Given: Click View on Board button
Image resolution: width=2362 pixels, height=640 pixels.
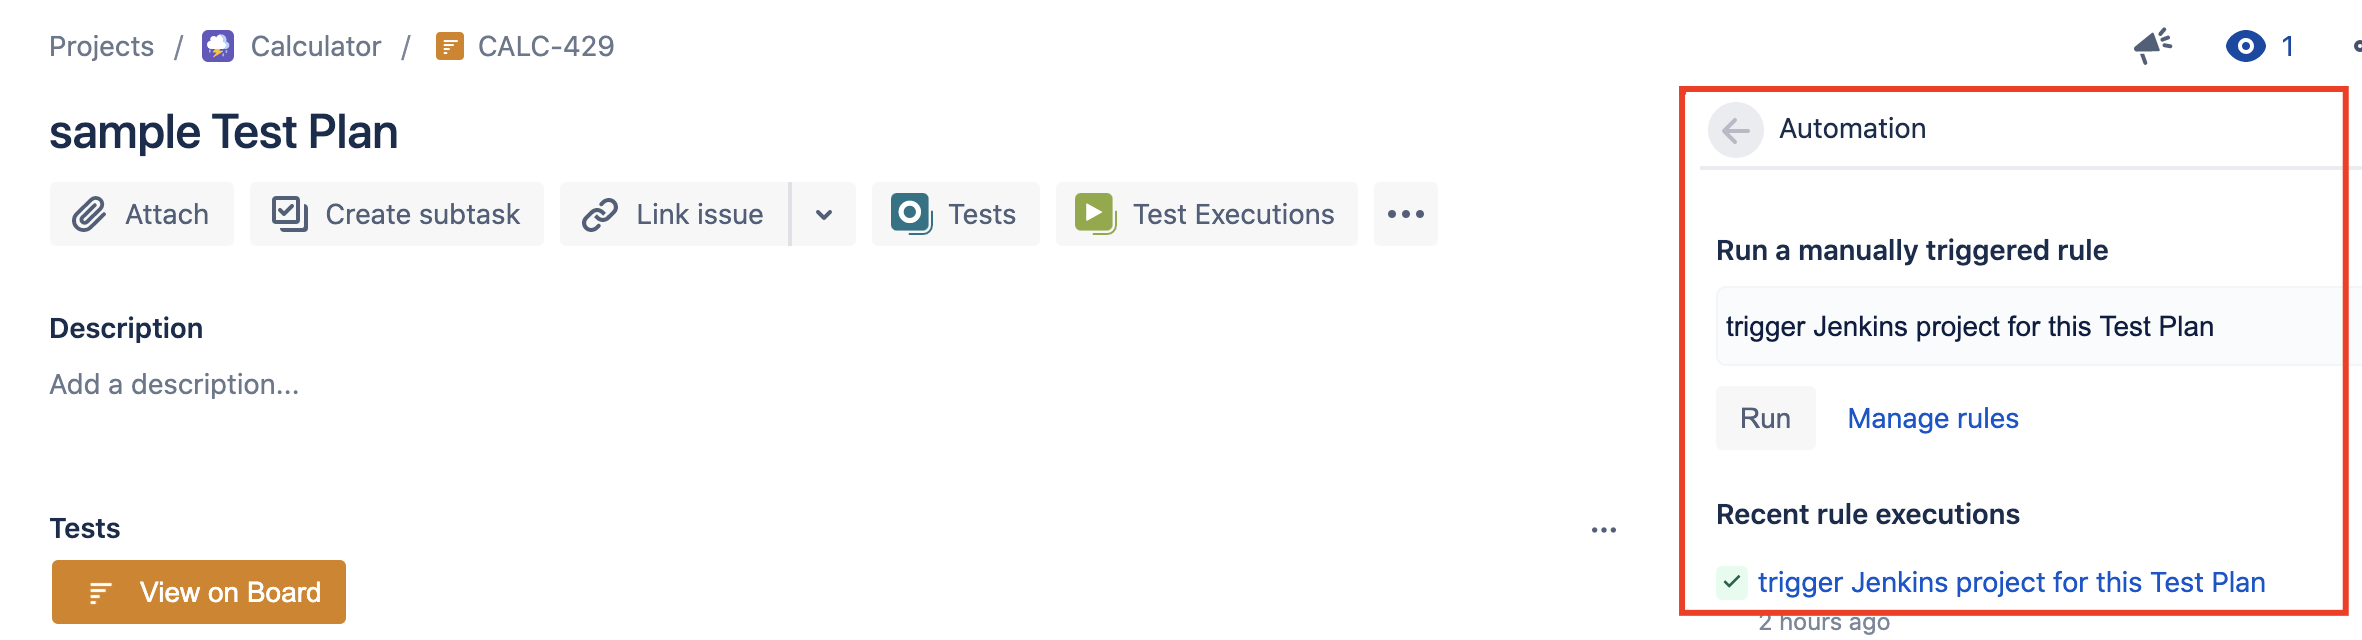Looking at the screenshot, I should (199, 592).
